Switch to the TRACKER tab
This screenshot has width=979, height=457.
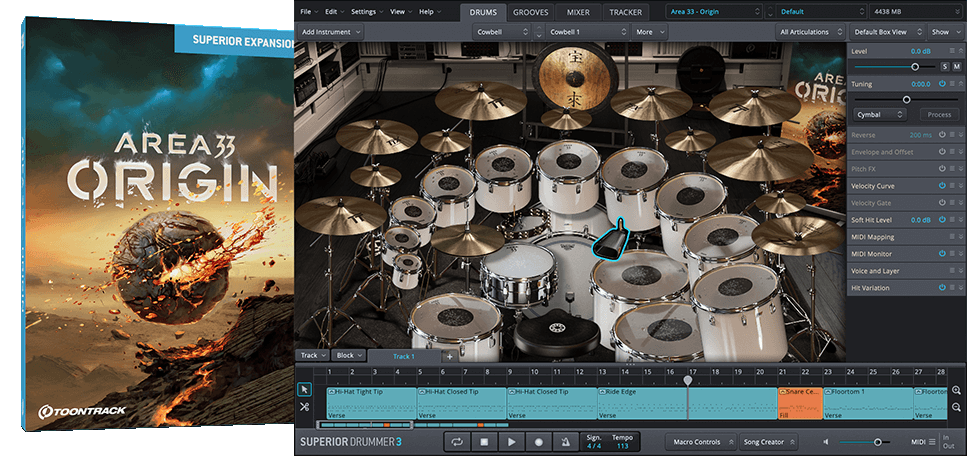point(626,12)
